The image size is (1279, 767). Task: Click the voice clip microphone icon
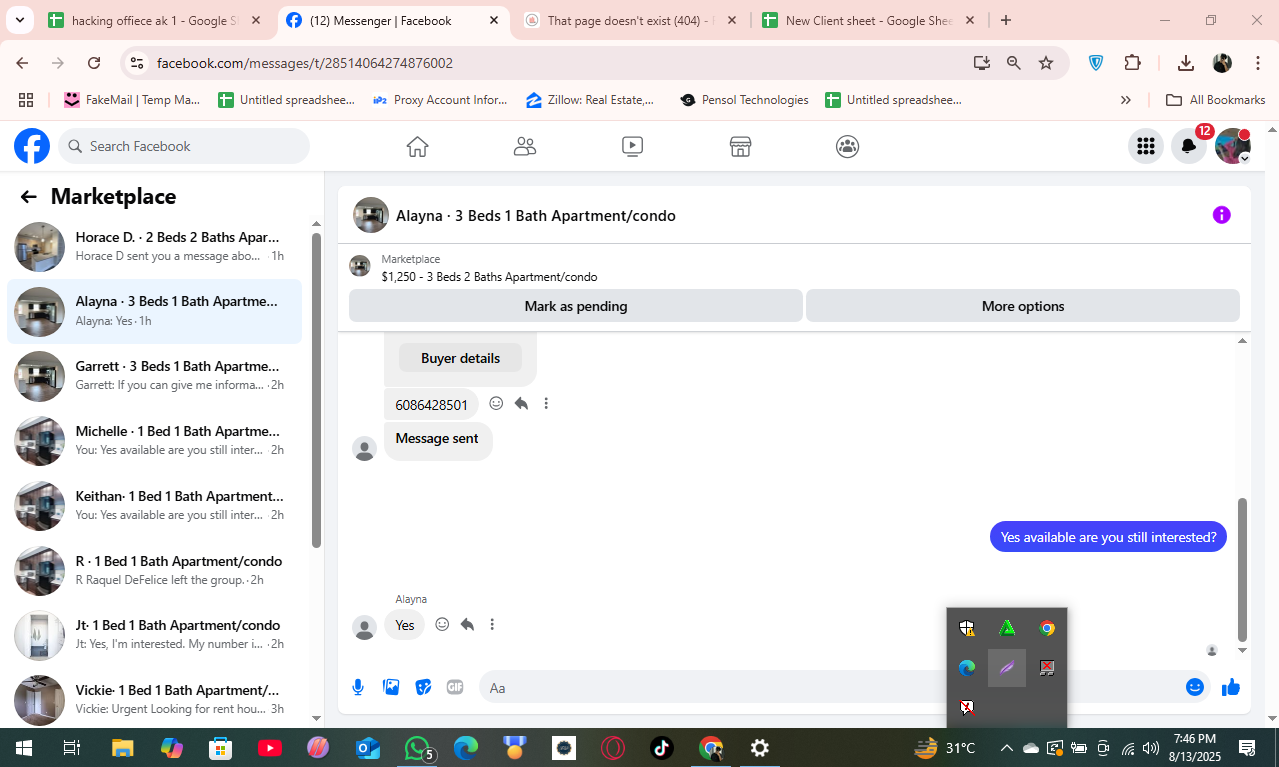click(358, 687)
